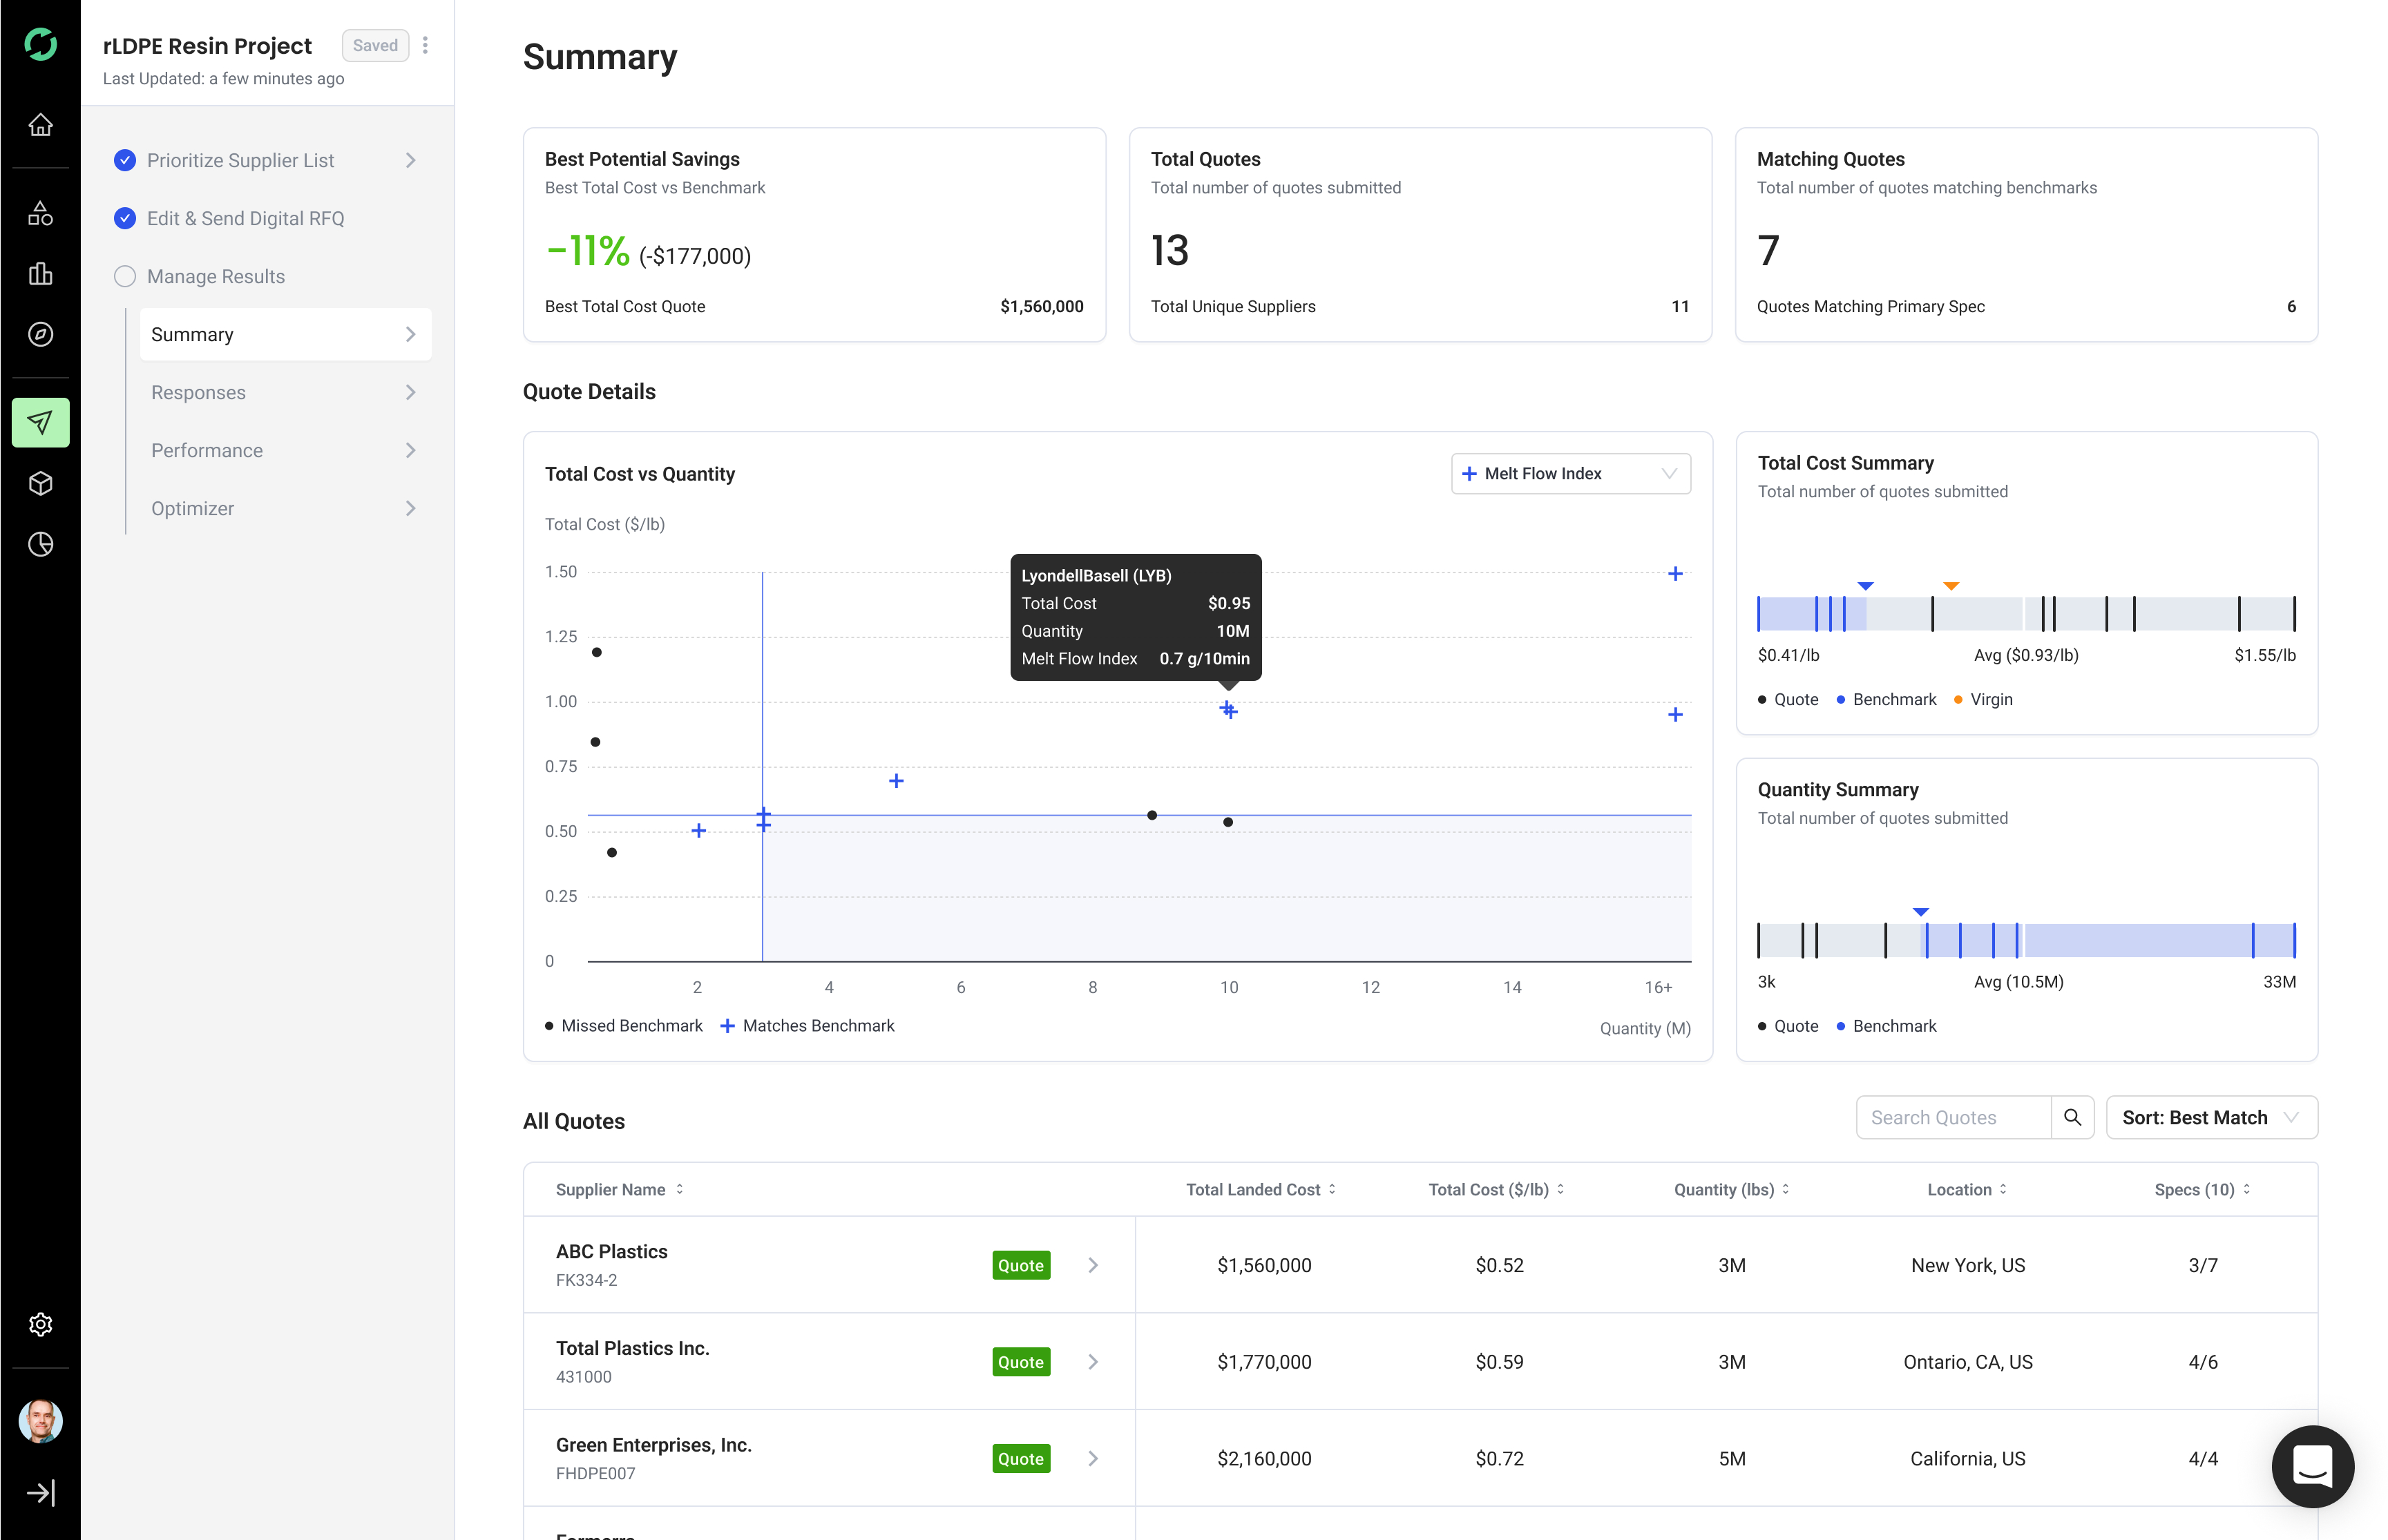Open the Melt Flow Index dropdown
2388x1540 pixels.
click(1570, 473)
